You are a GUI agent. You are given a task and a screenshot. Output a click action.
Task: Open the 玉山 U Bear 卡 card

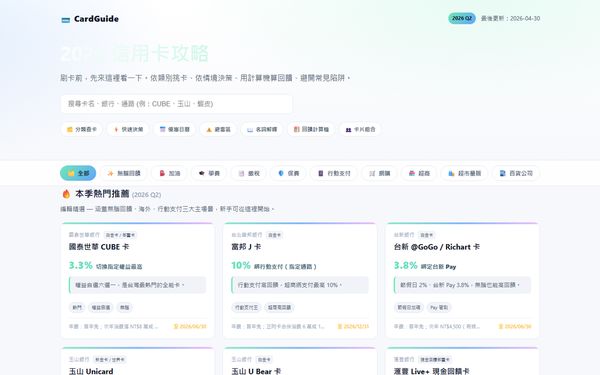click(300, 361)
